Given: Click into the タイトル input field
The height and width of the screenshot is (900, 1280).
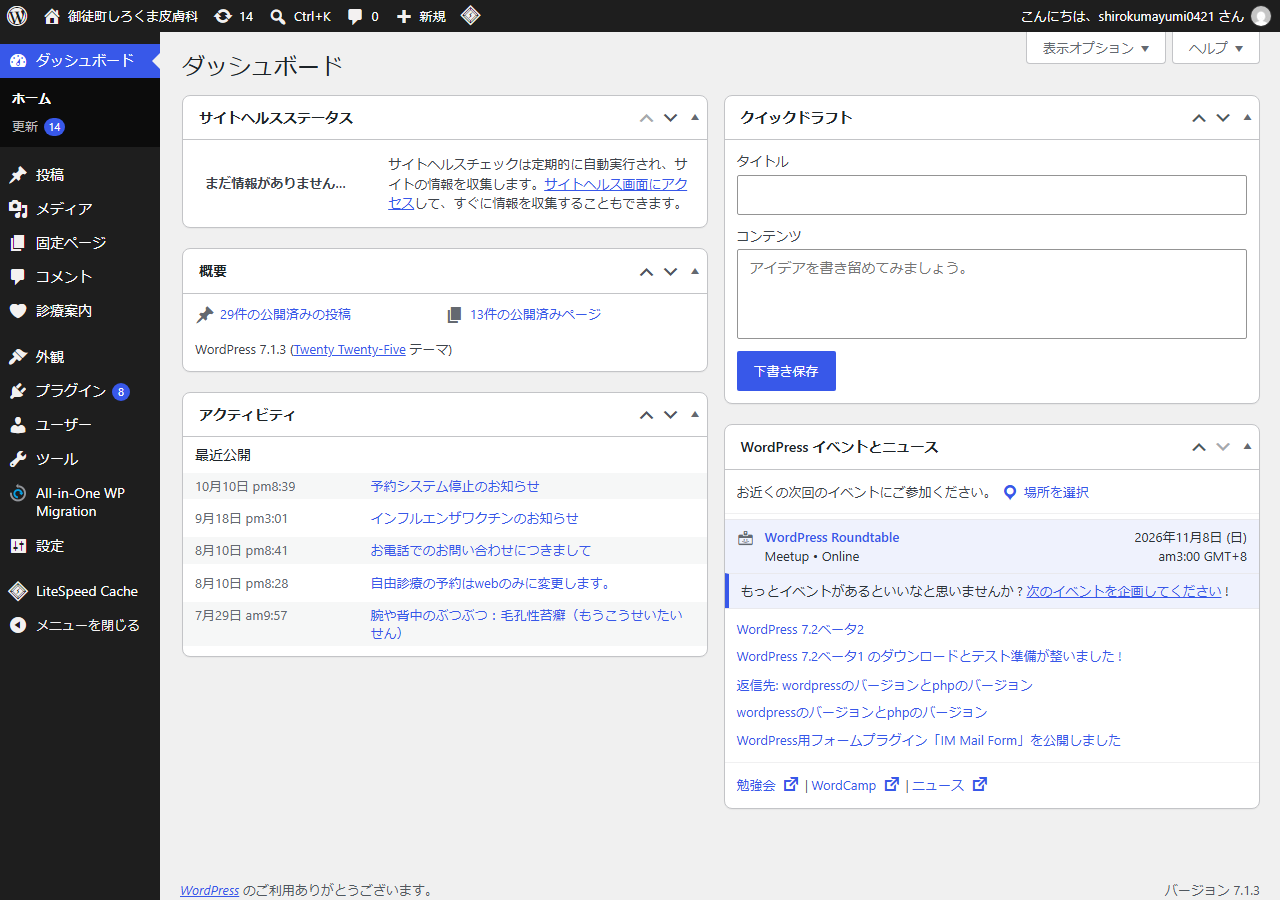Looking at the screenshot, I should coord(992,195).
